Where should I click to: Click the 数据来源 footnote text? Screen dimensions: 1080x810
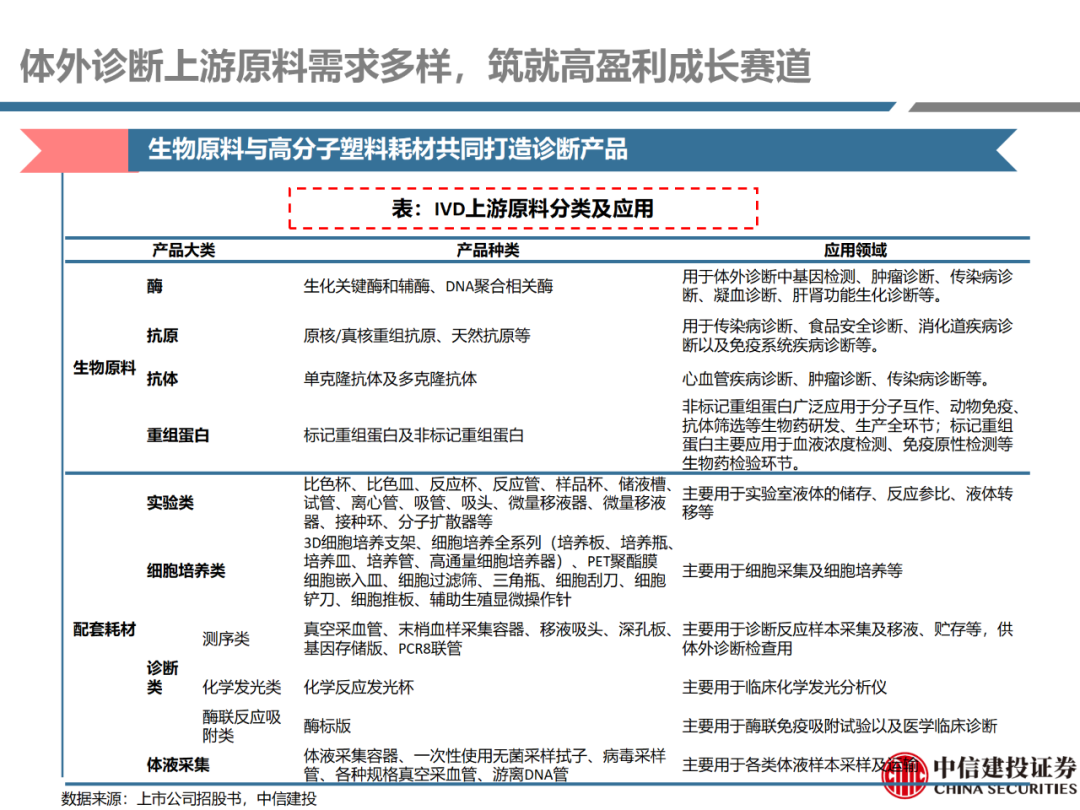pos(189,798)
